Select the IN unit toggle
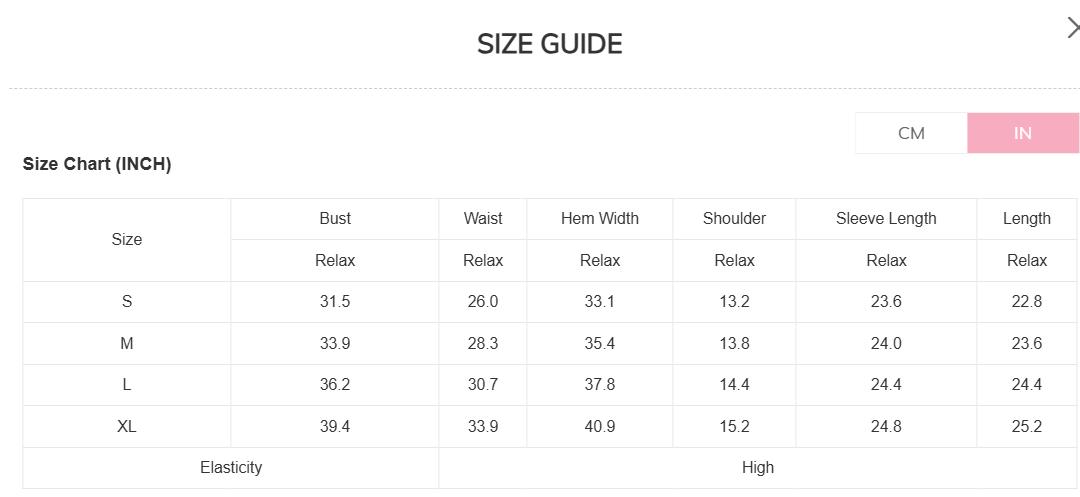Viewport: 1080px width, 497px height. pos(1022,133)
